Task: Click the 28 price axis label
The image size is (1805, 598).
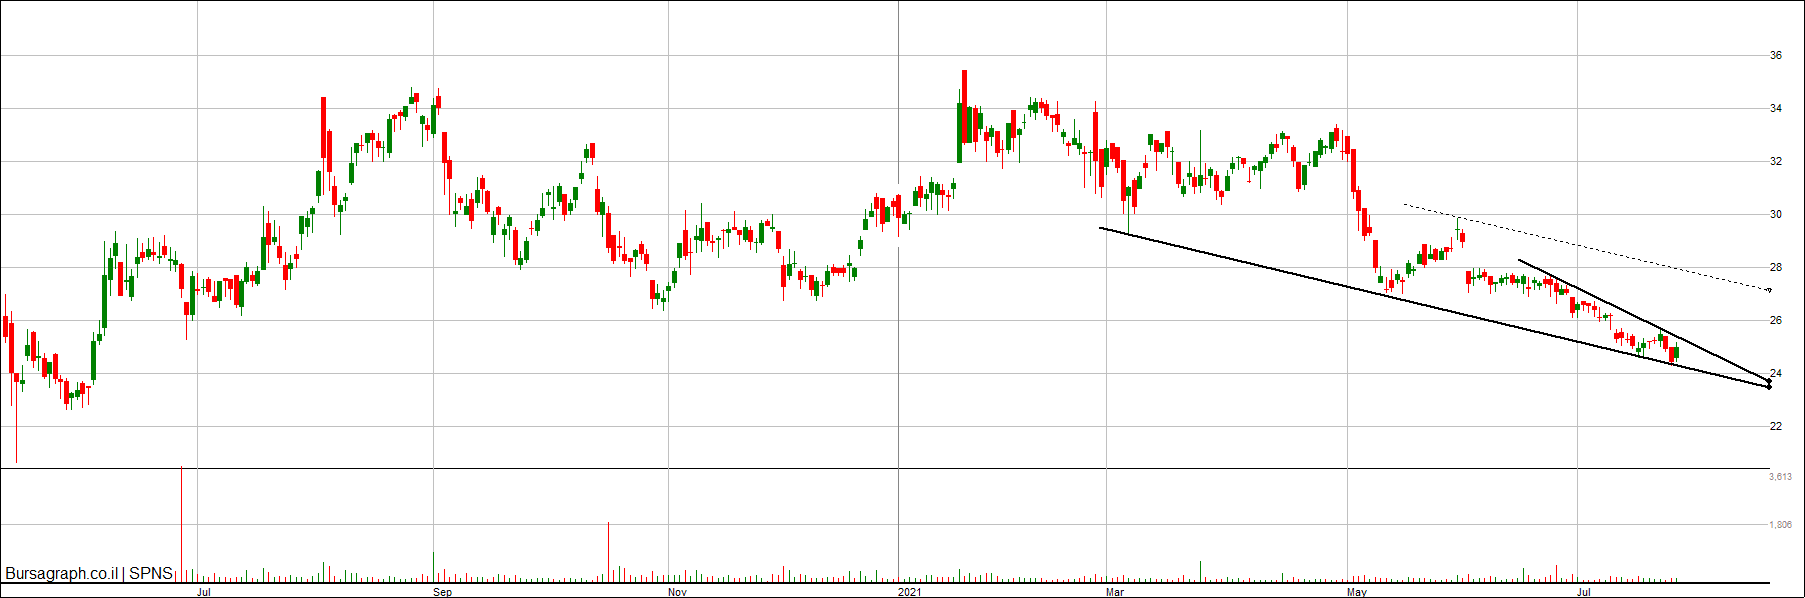Action: pos(1776,267)
